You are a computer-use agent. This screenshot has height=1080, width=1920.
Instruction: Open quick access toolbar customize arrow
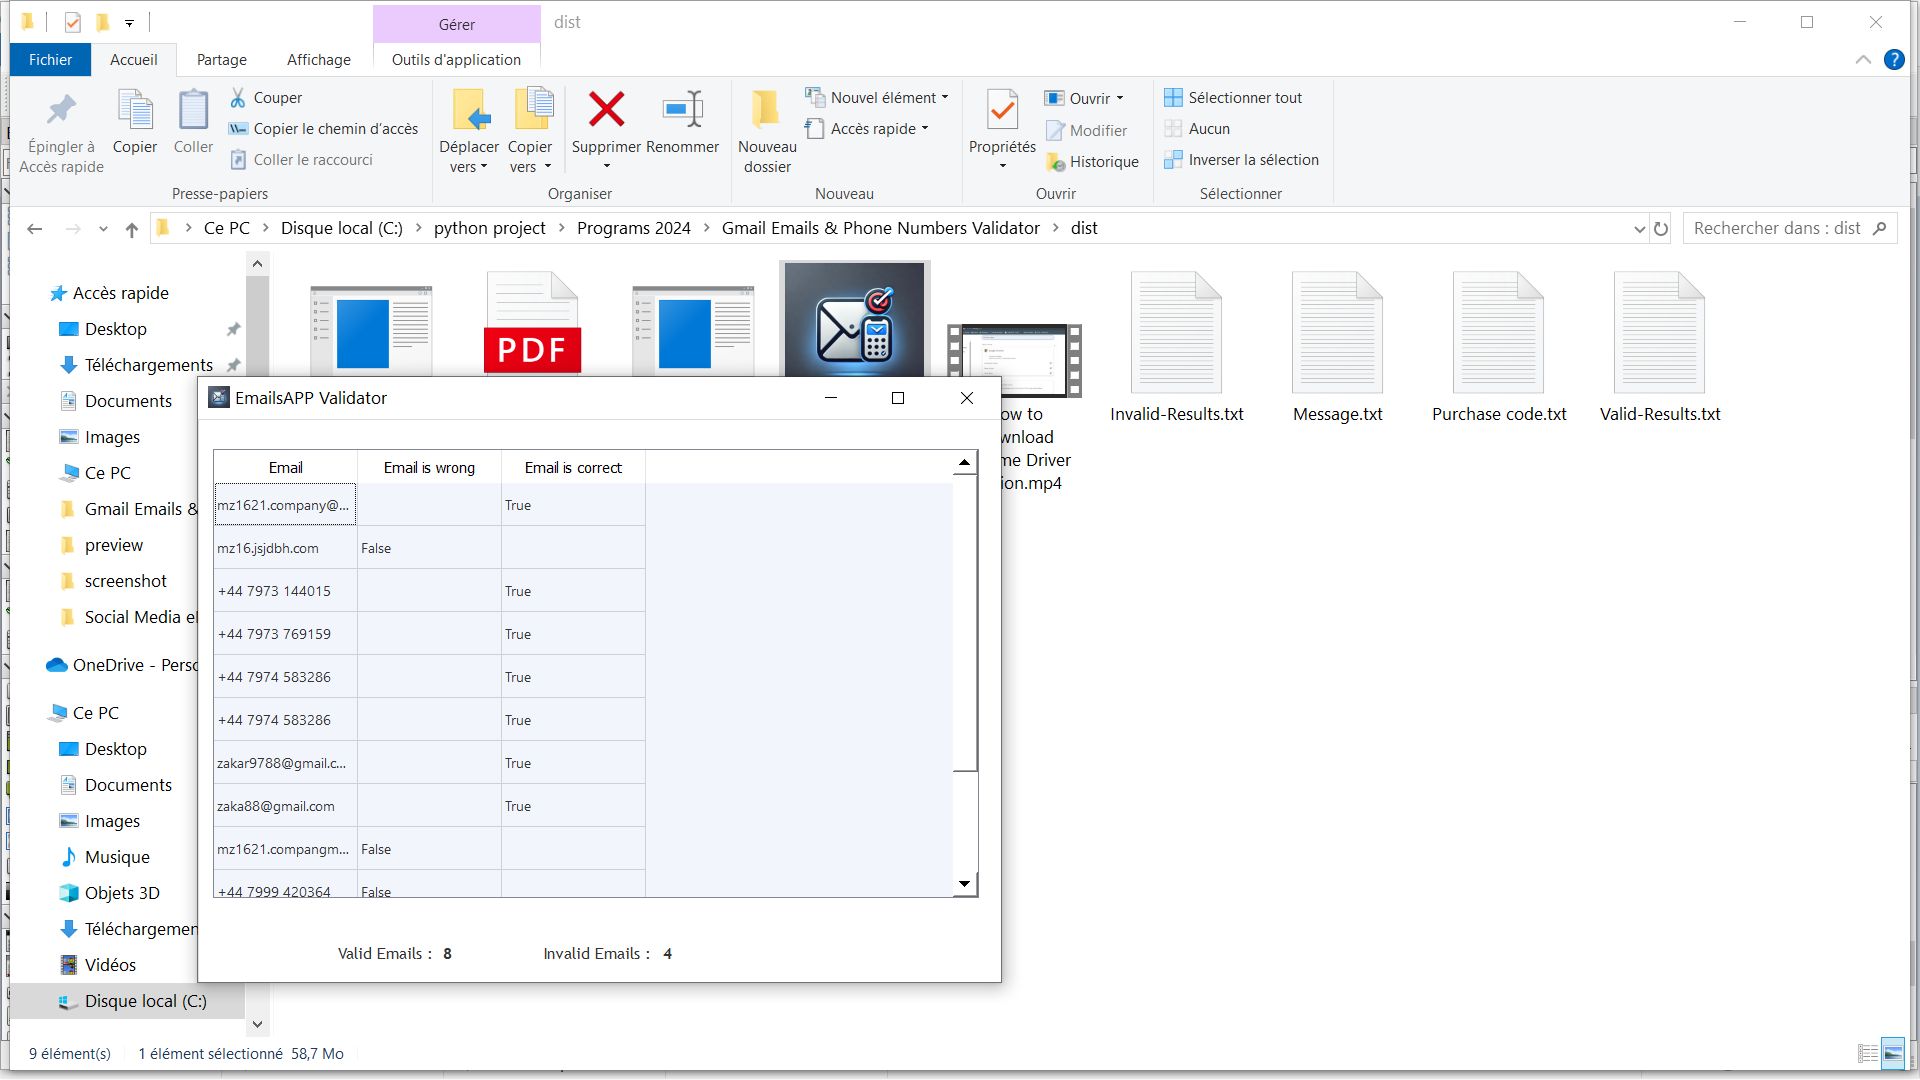130,22
